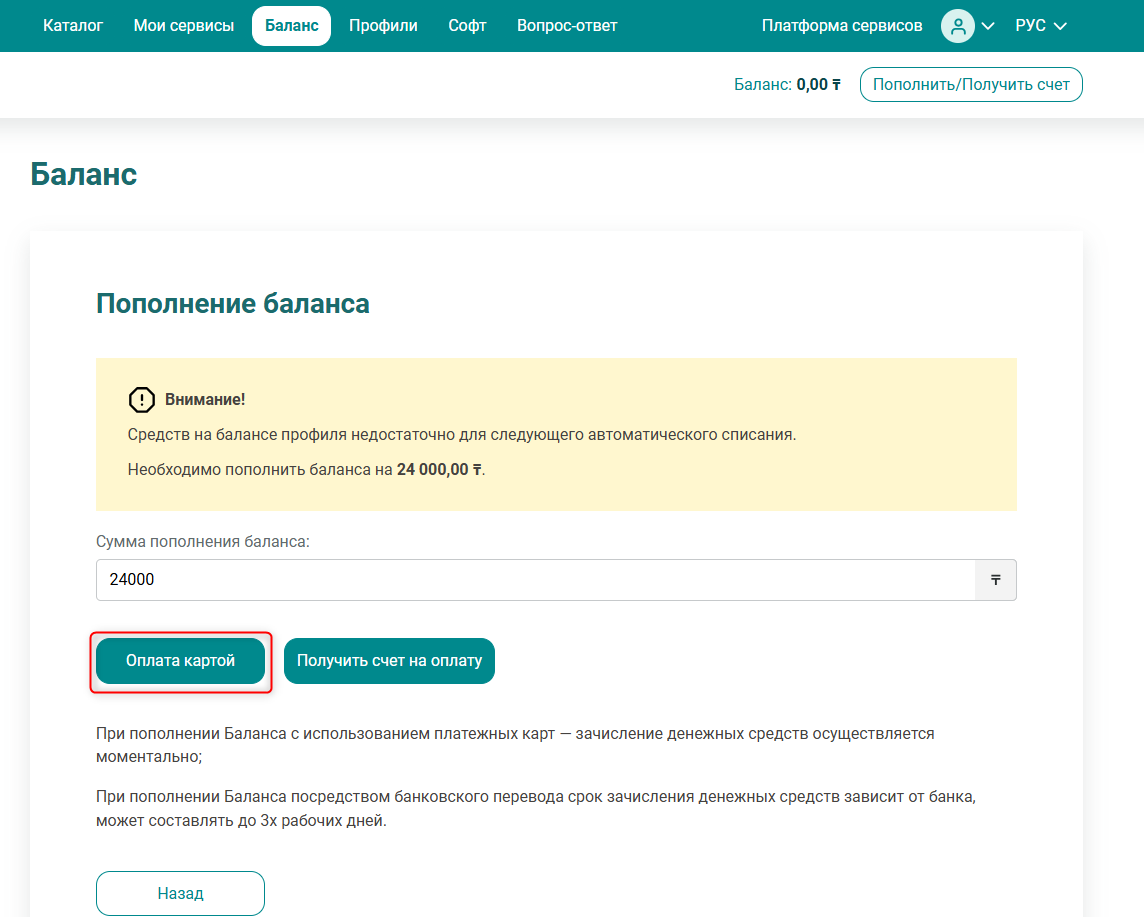1144x917 pixels.
Task: Open the Профили page
Action: 383,26
